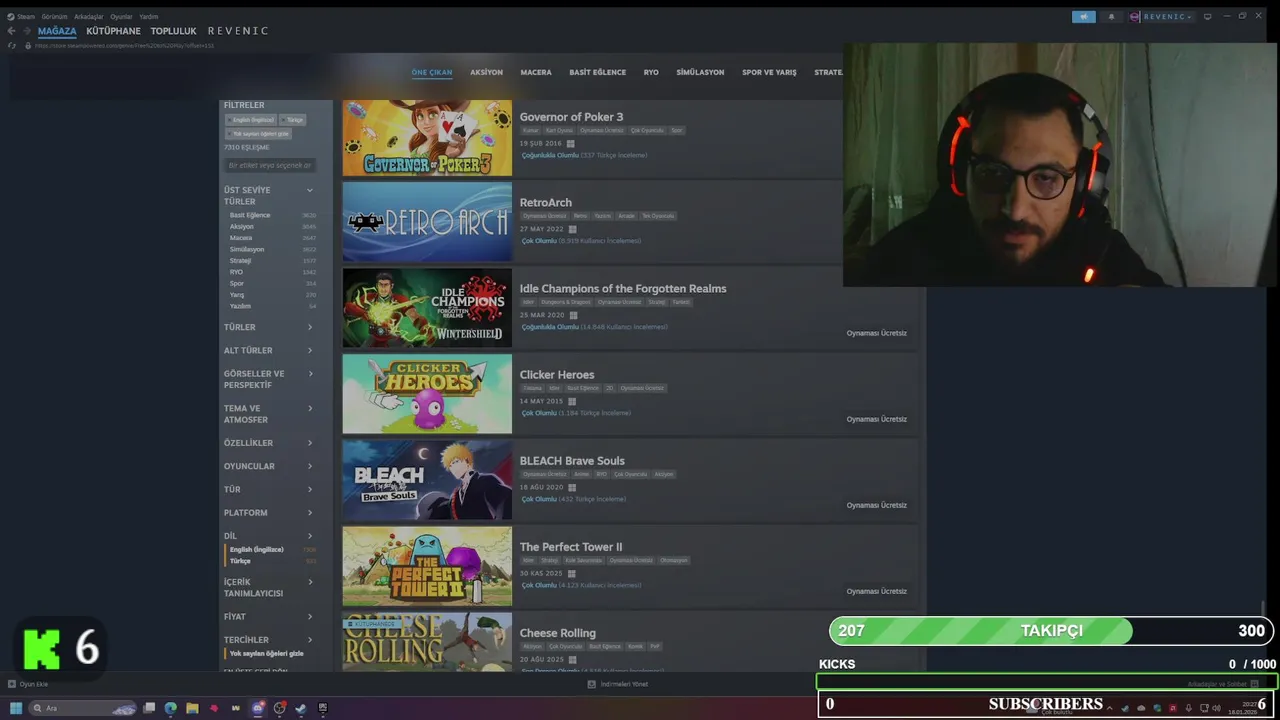Image resolution: width=1280 pixels, height=720 pixels.
Task: Toggle the Yarış genre filter
Action: 237,294
